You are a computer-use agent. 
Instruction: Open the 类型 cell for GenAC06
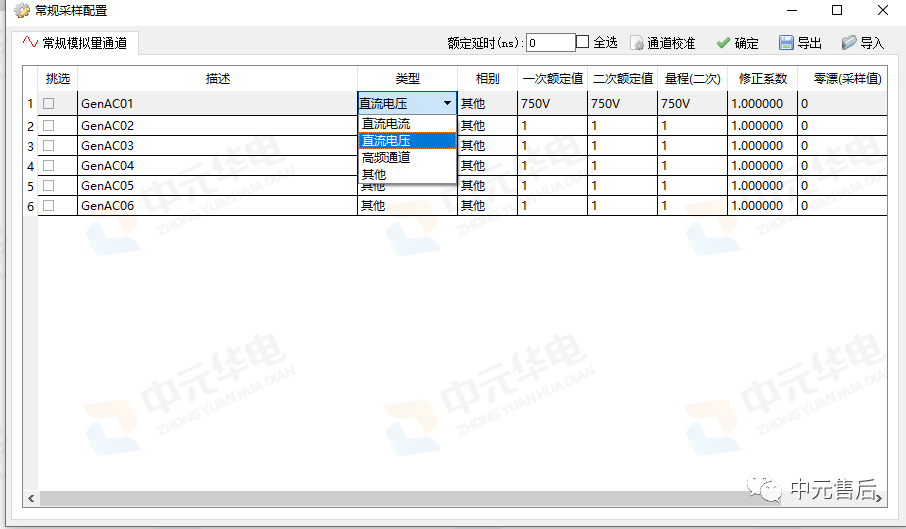coord(407,206)
